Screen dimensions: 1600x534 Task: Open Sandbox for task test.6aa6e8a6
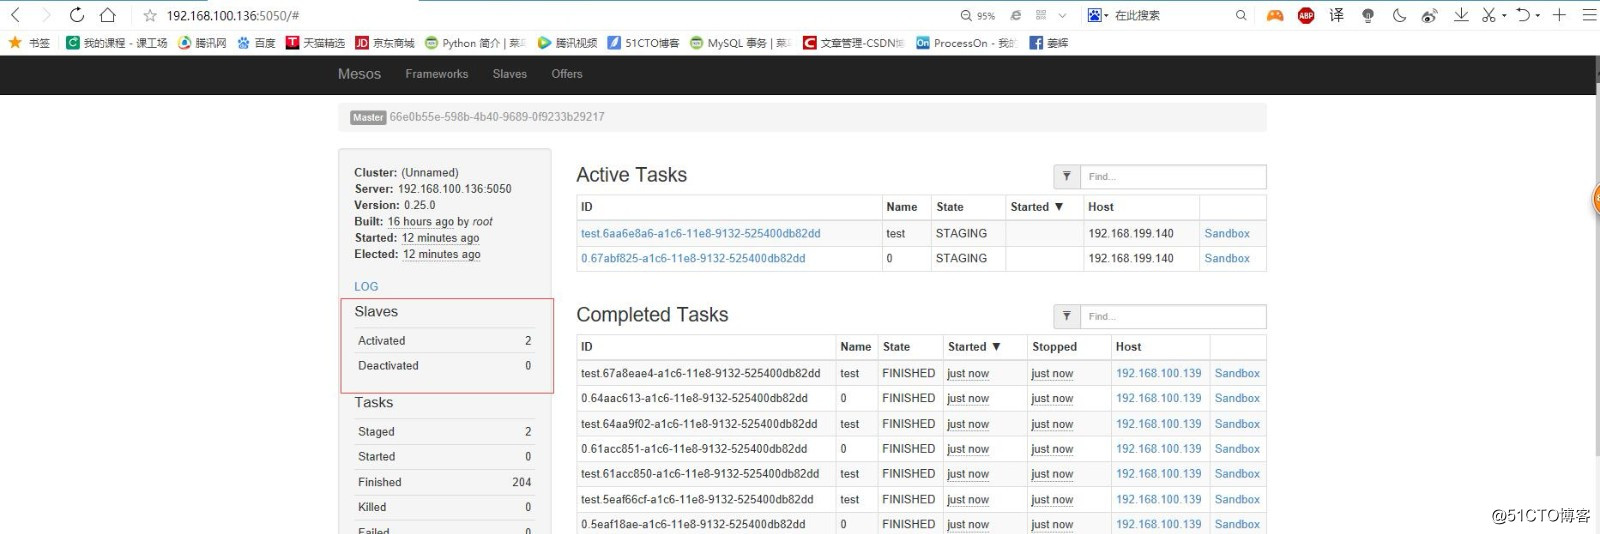point(1227,233)
